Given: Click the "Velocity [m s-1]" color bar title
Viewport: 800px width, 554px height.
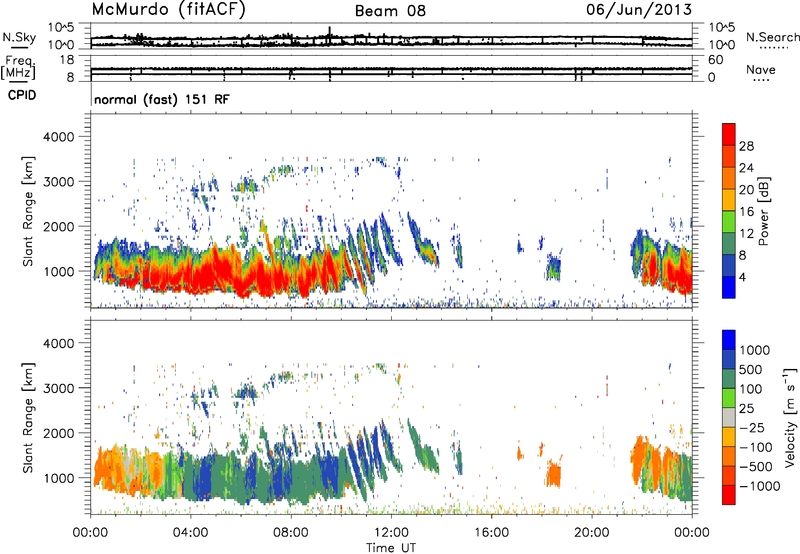Looking at the screenshot, I should pyautogui.click(x=790, y=417).
